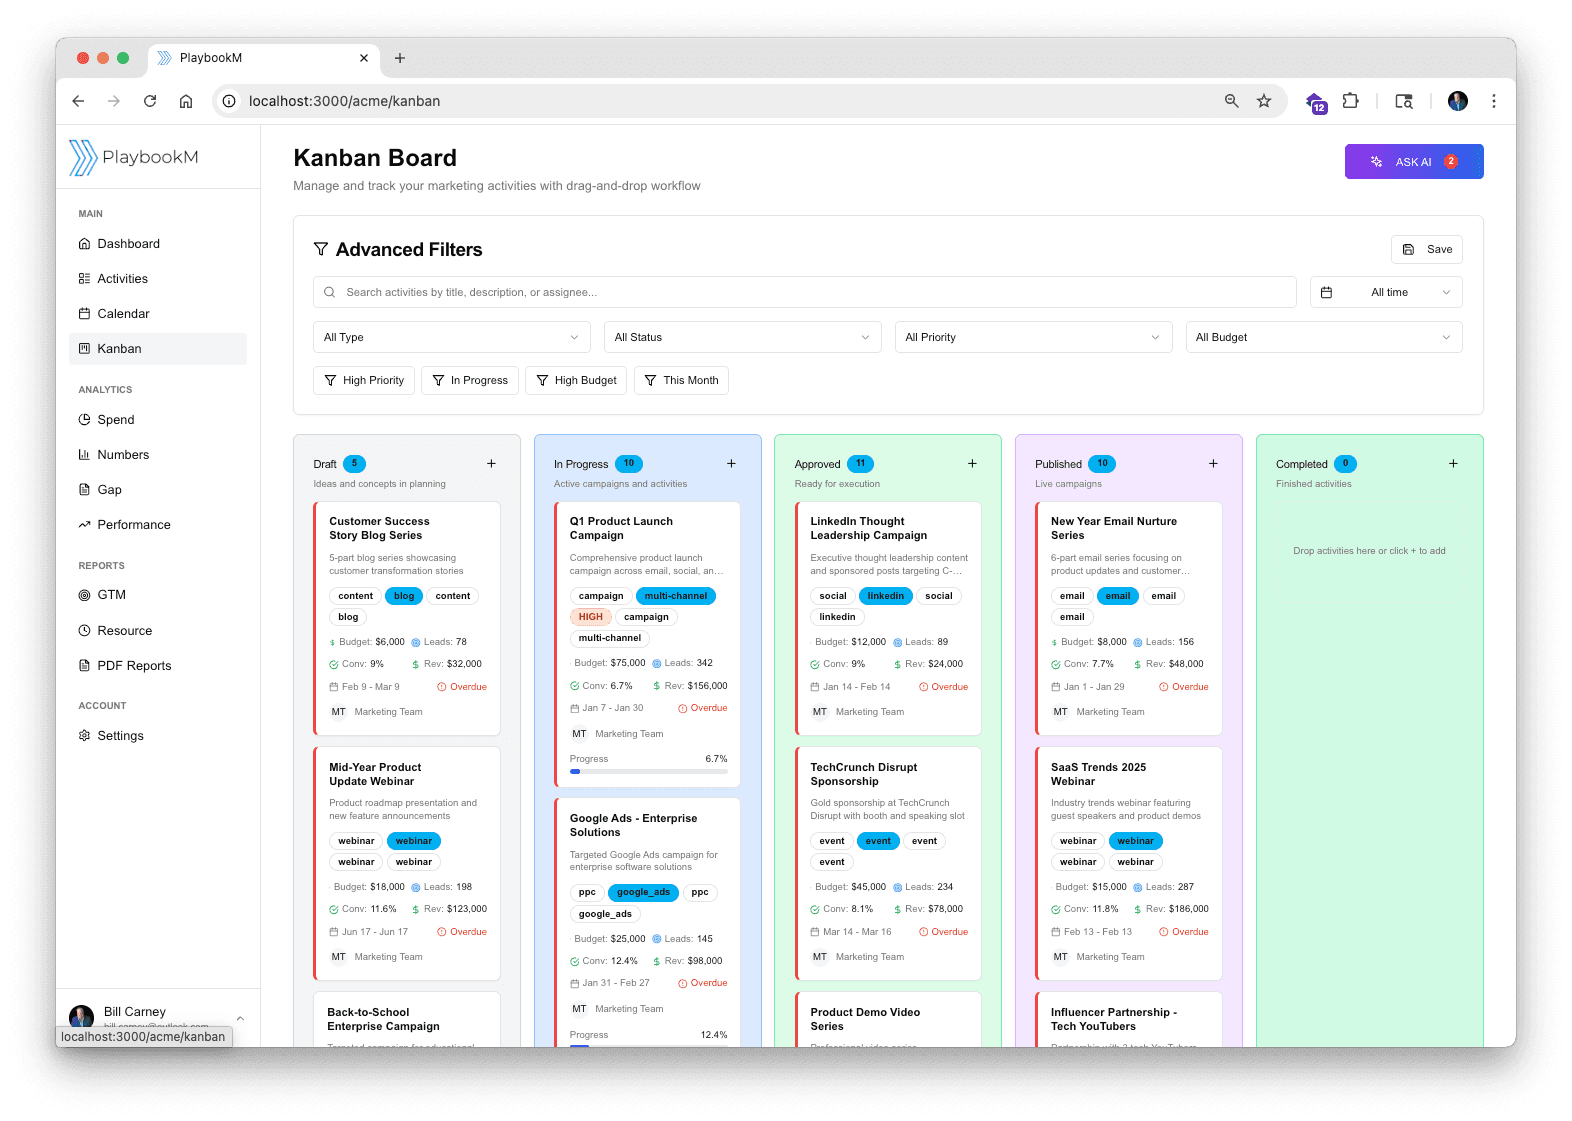Toggle the In Progress quick filter

click(x=470, y=380)
